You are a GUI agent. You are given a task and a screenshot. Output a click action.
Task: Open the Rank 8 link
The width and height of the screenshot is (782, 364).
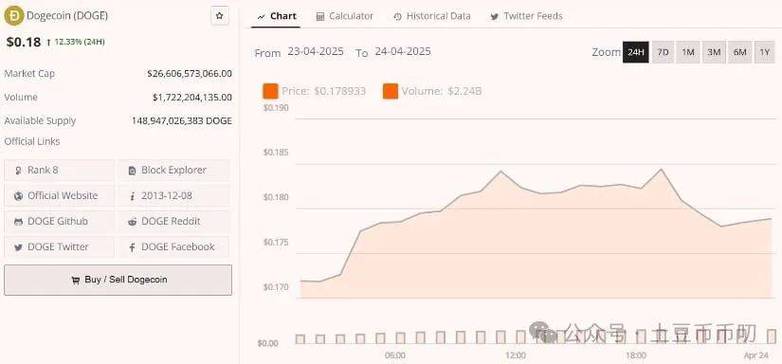(59, 170)
